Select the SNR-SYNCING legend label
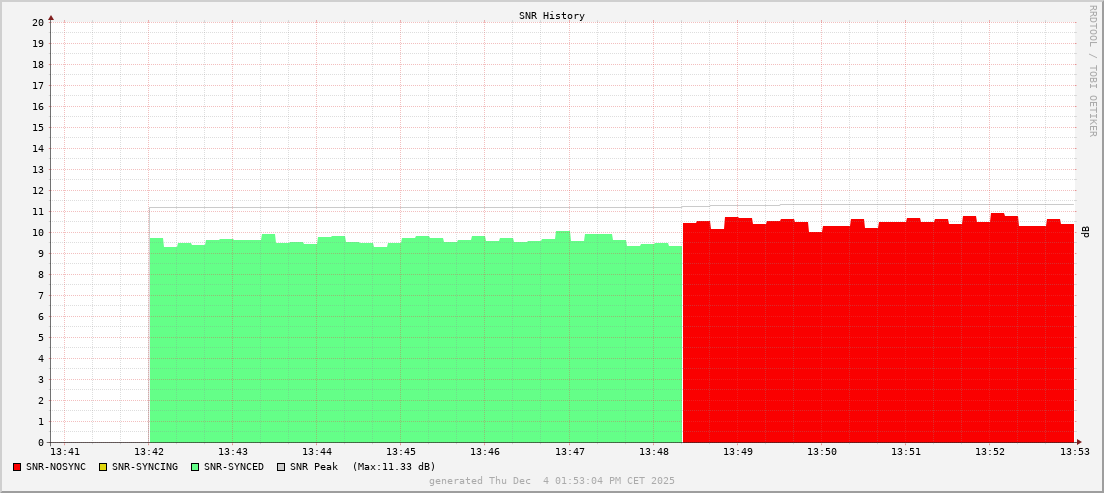 pos(145,467)
